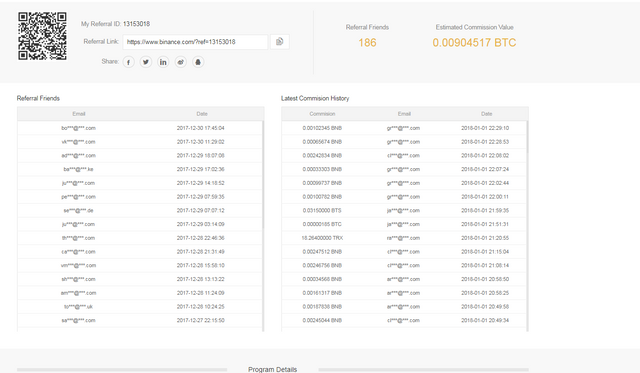Select the 18.26400000 TRX commission row

tap(404, 238)
